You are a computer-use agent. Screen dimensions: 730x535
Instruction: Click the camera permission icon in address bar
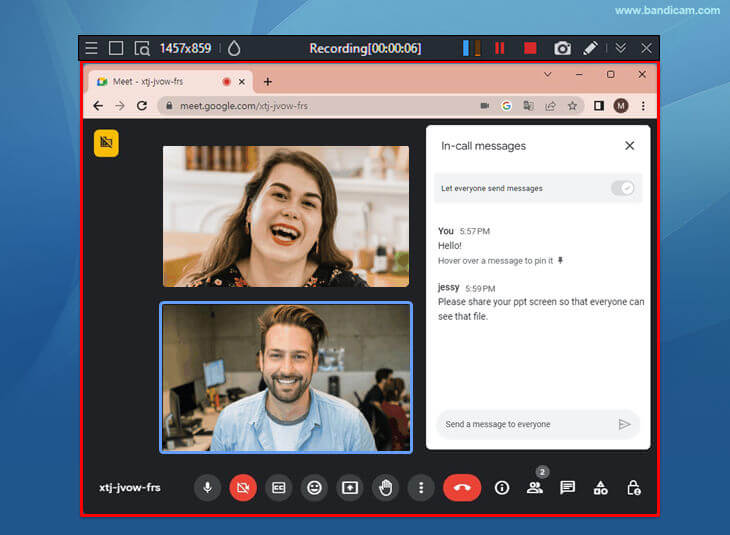[x=485, y=106]
